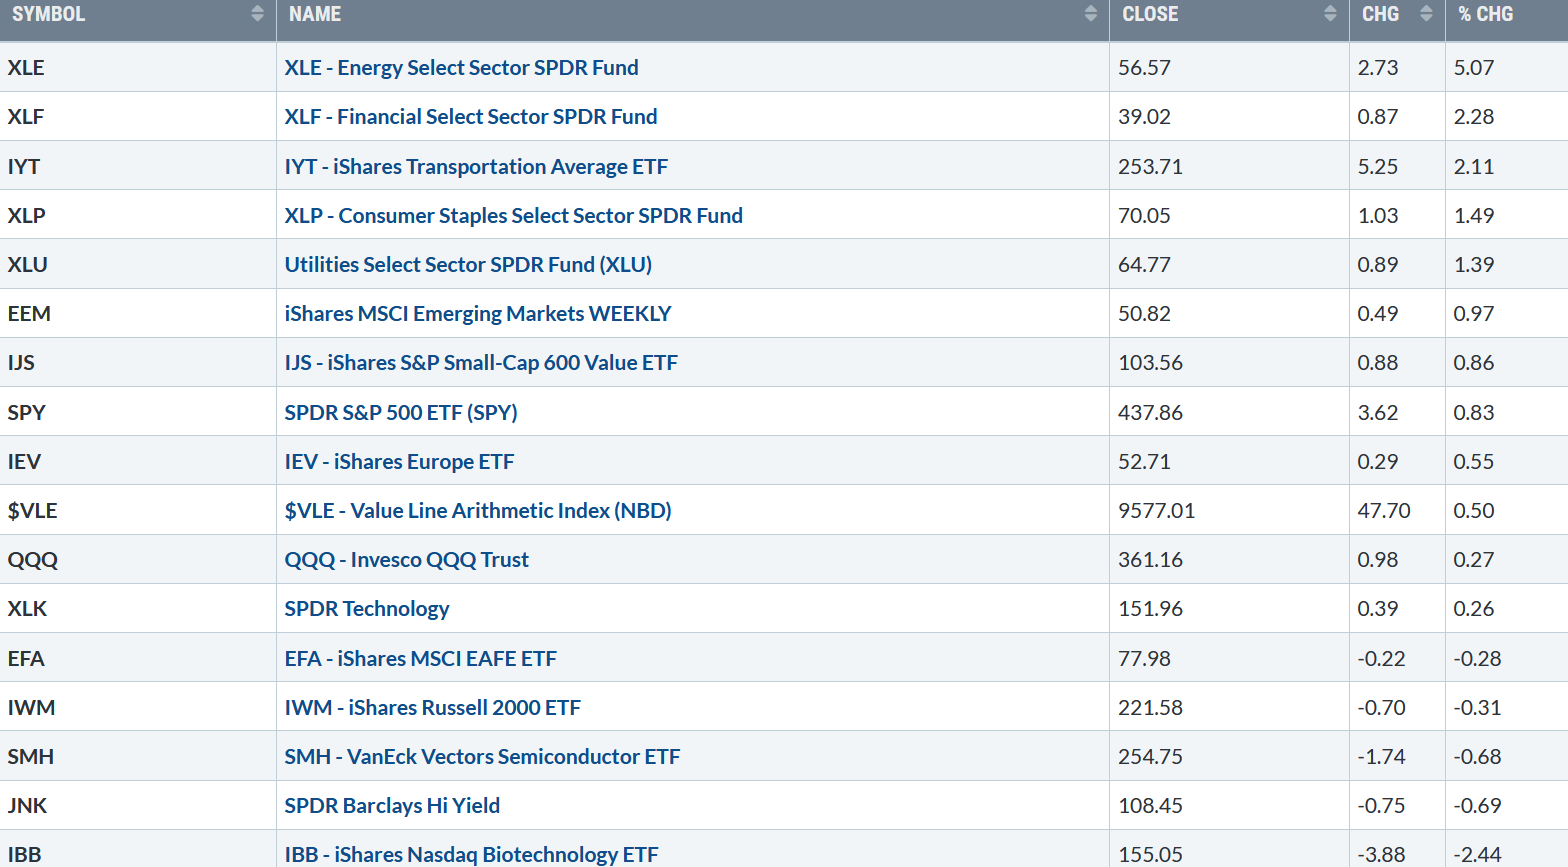
Task: Open XLF - Financial Select Sector SPDR Fund link
Action: (471, 116)
